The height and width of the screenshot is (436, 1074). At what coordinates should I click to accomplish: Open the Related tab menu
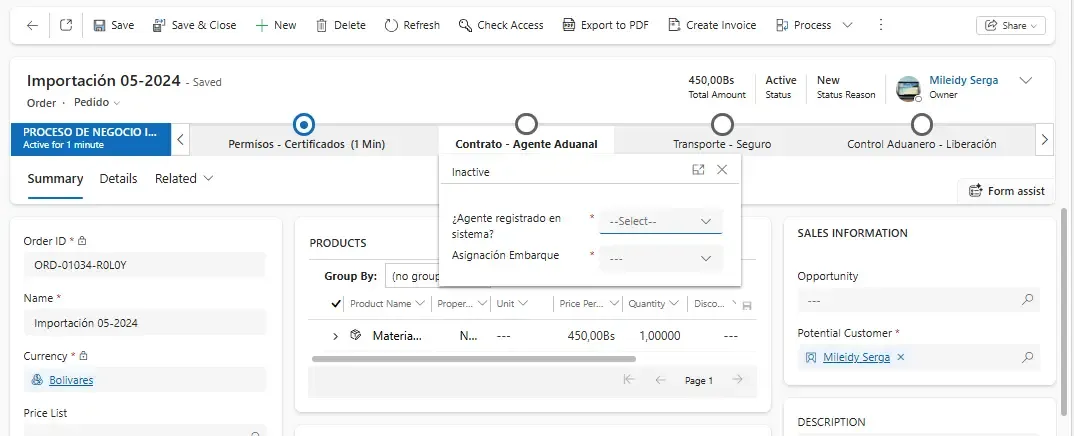(184, 179)
